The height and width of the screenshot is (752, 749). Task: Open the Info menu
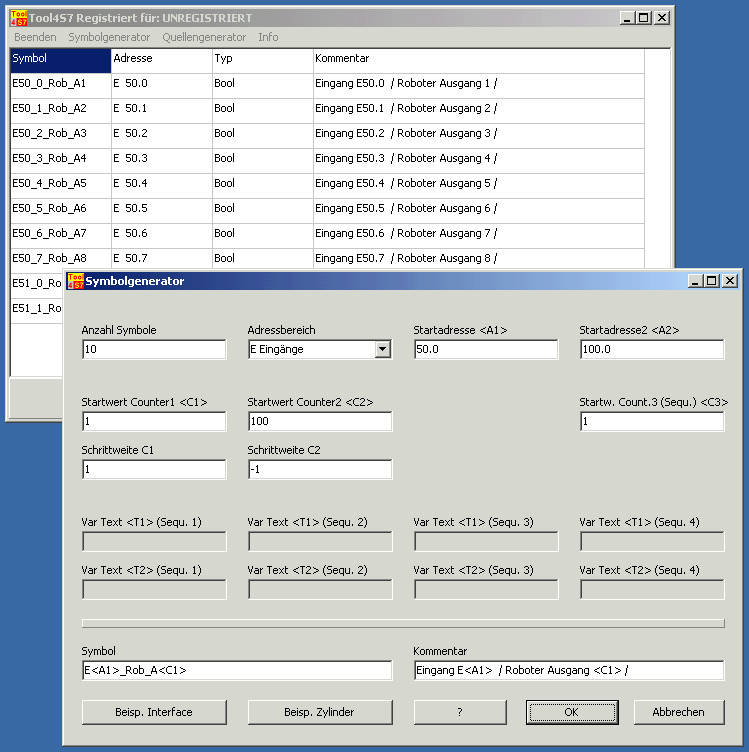268,37
